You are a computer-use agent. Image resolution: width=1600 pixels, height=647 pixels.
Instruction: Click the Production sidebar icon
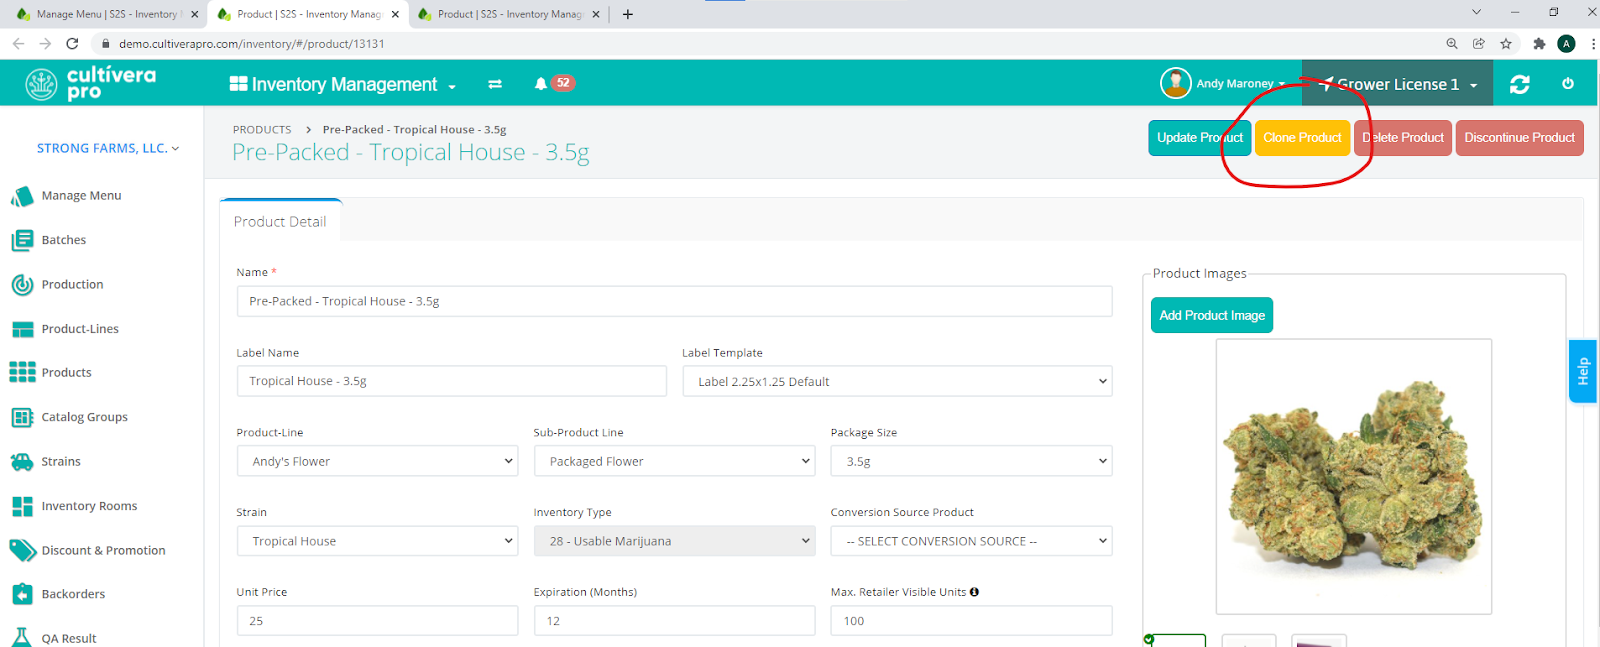click(x=22, y=285)
